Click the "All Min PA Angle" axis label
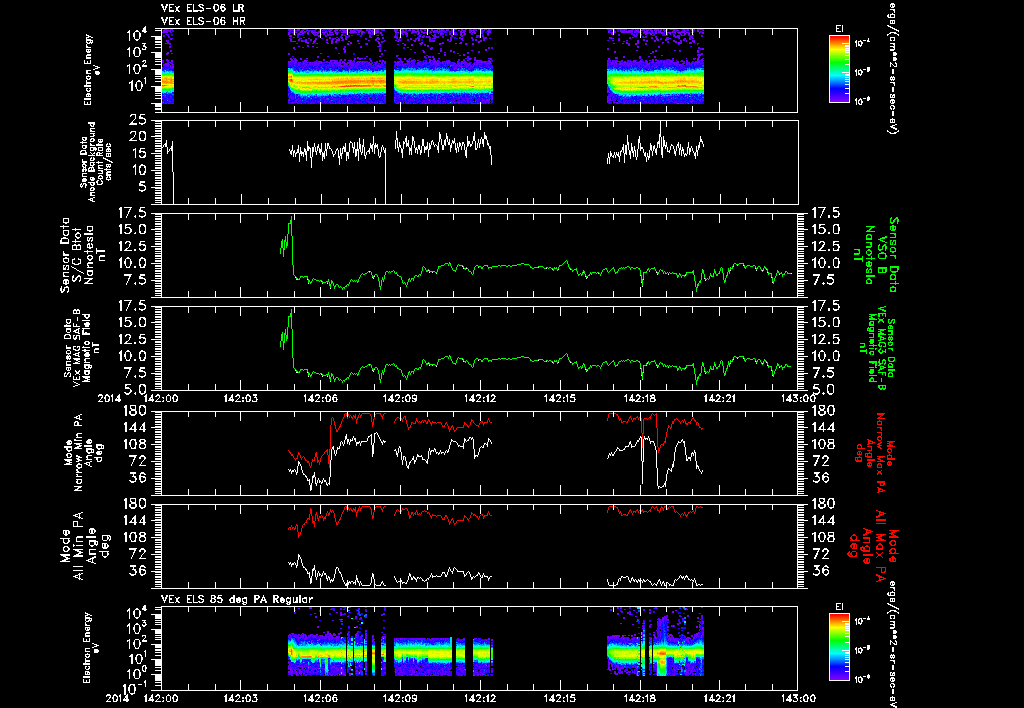 pyautogui.click(x=86, y=545)
